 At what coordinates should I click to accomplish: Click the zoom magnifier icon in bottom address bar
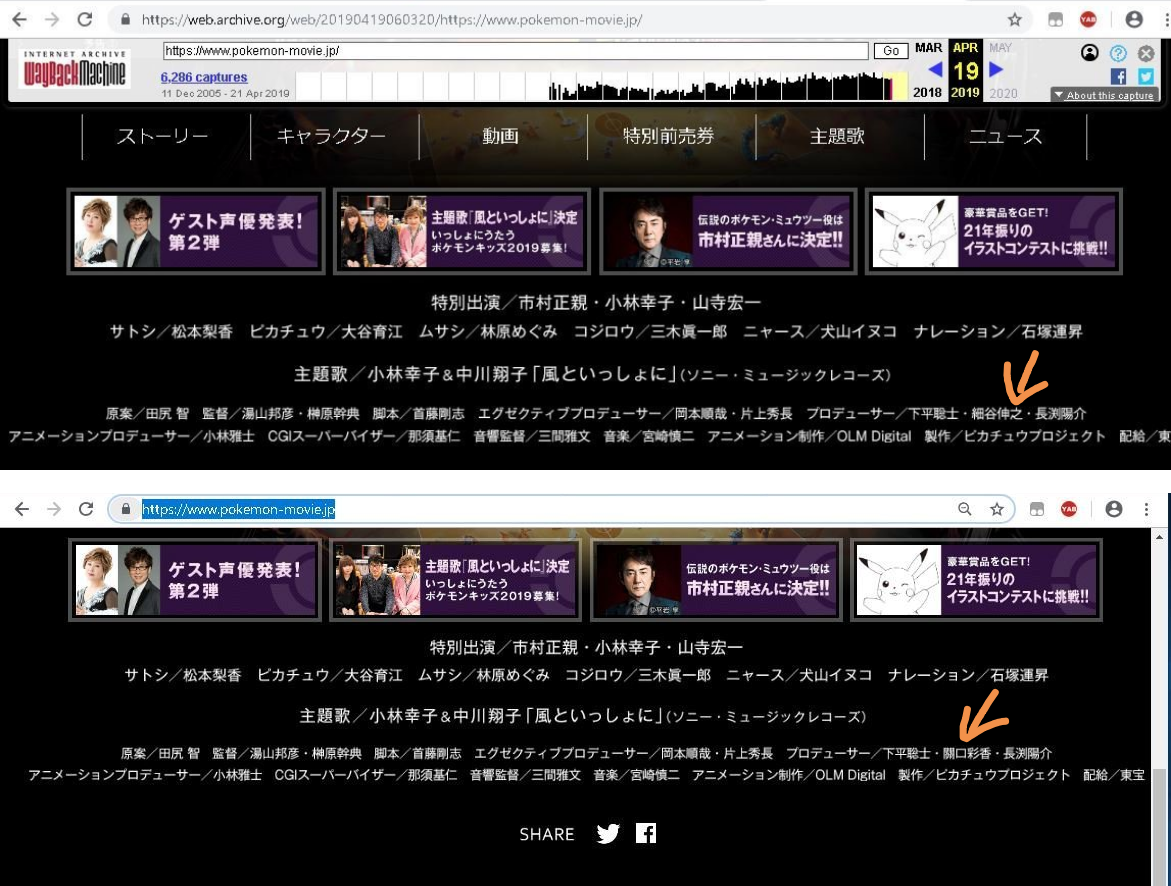tap(965, 509)
